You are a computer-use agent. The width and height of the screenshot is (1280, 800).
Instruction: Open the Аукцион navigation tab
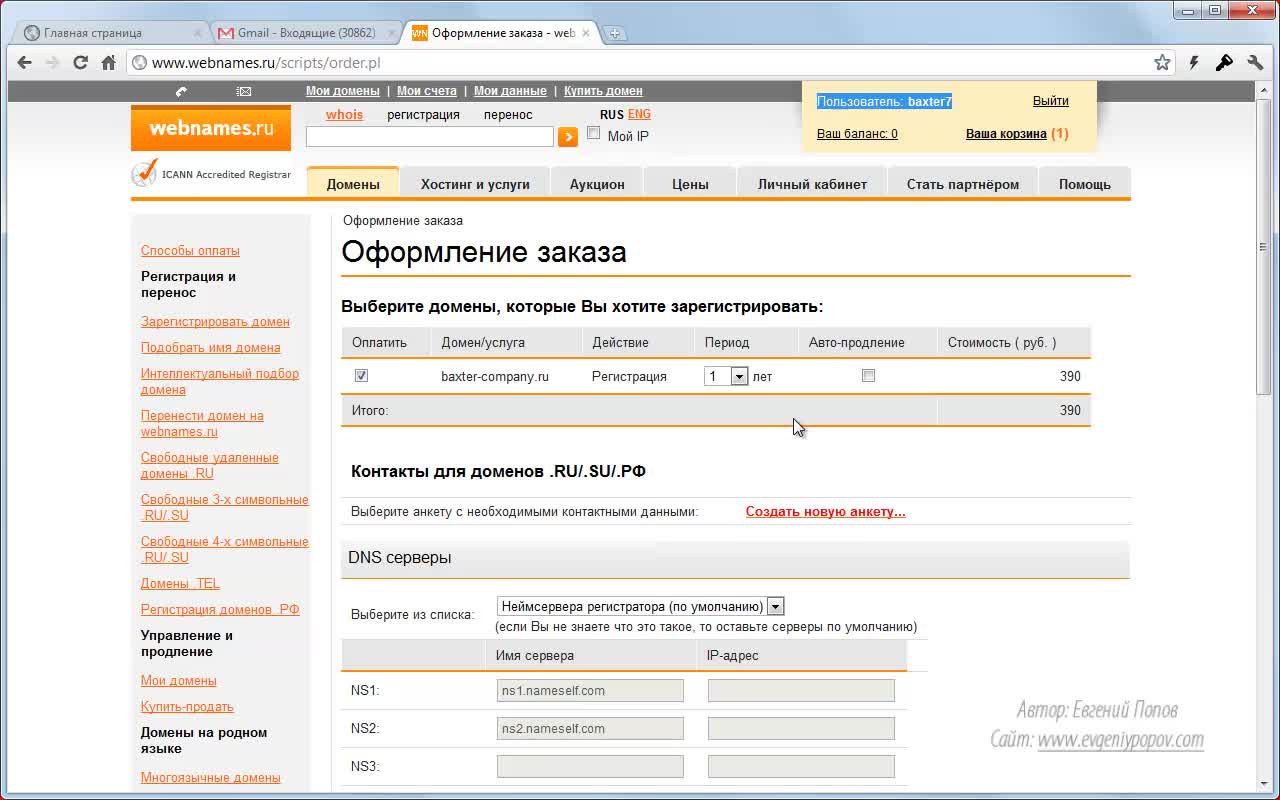click(x=597, y=184)
